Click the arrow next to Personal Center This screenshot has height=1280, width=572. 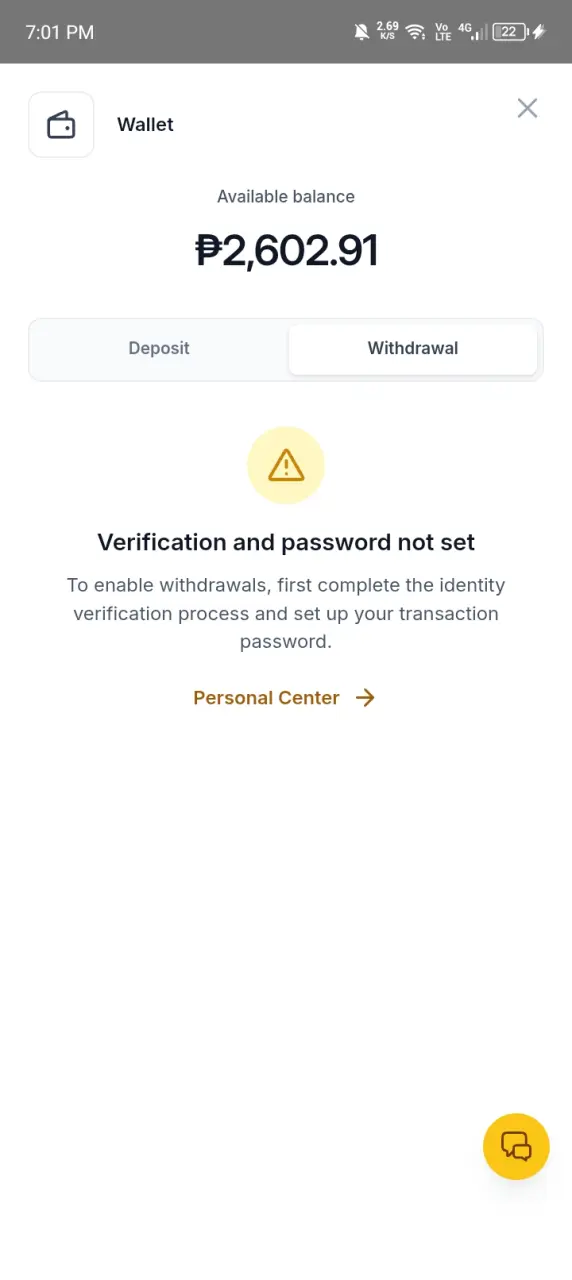tap(365, 698)
